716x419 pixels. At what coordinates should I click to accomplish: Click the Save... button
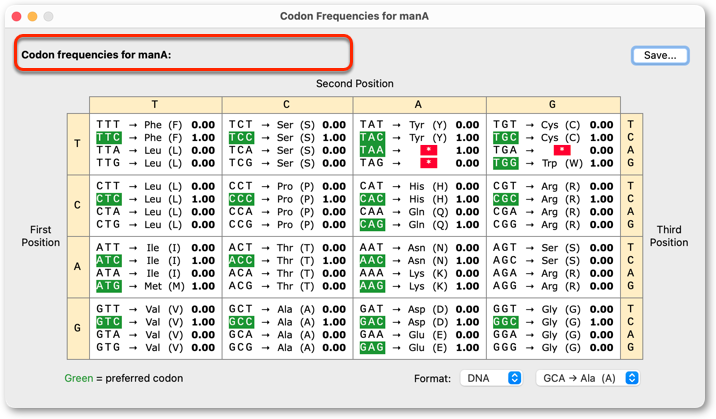pos(660,55)
